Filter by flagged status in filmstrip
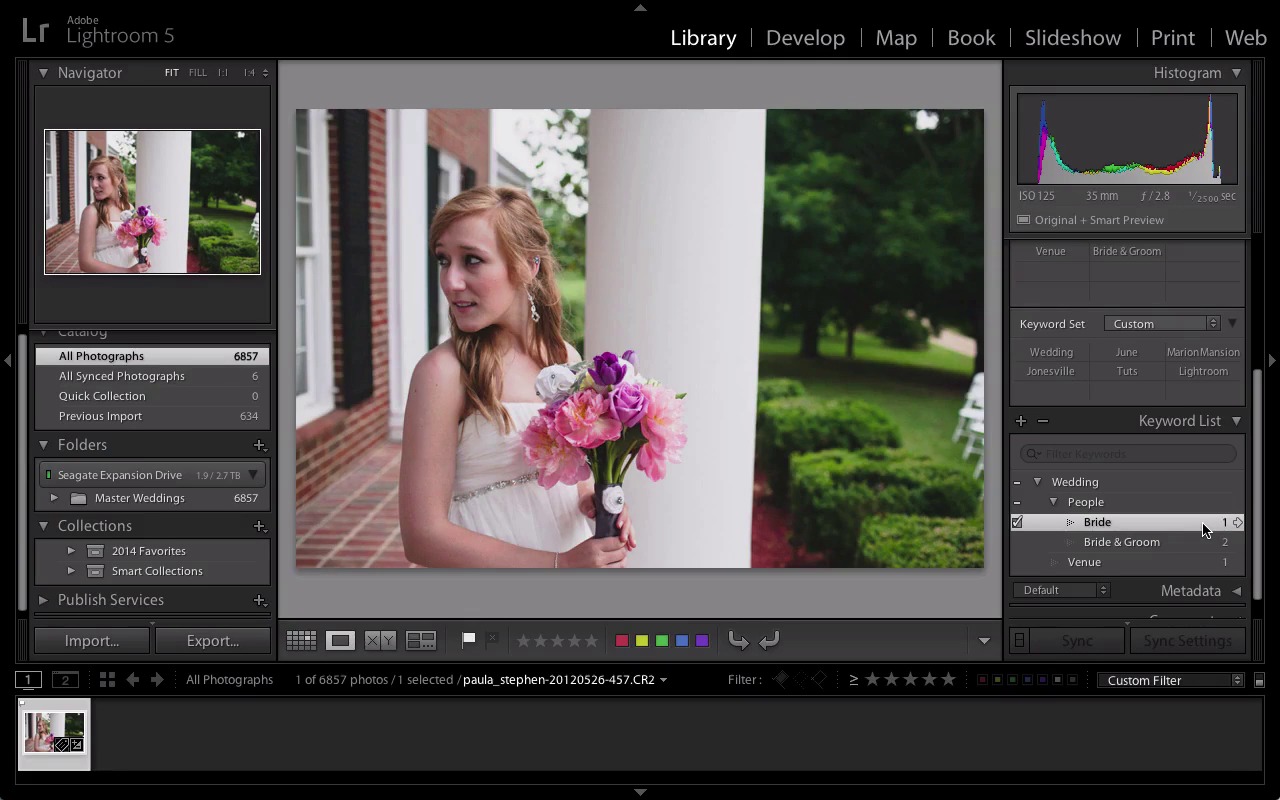Image resolution: width=1280 pixels, height=800 pixels. pos(781,680)
